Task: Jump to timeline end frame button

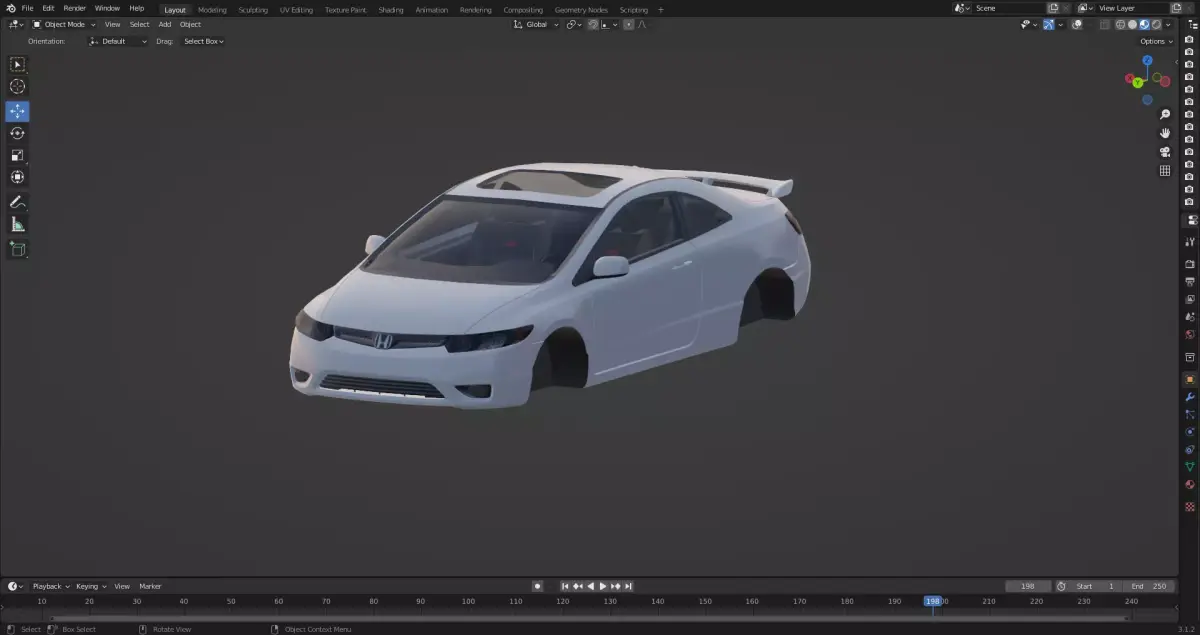Action: (628, 586)
